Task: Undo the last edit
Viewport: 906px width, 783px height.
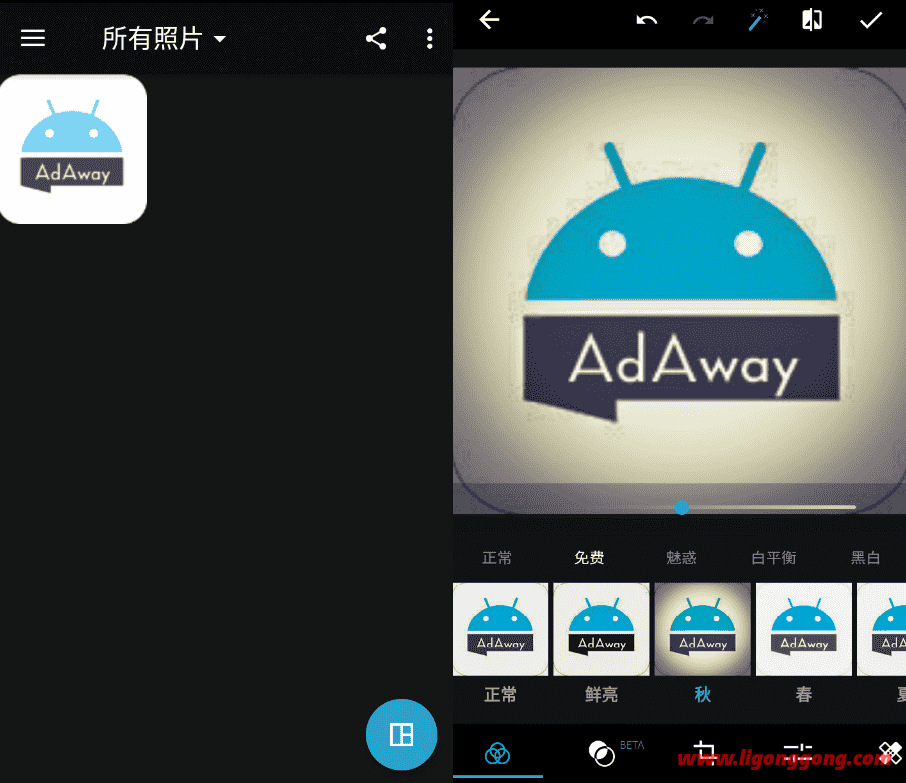Action: [647, 20]
